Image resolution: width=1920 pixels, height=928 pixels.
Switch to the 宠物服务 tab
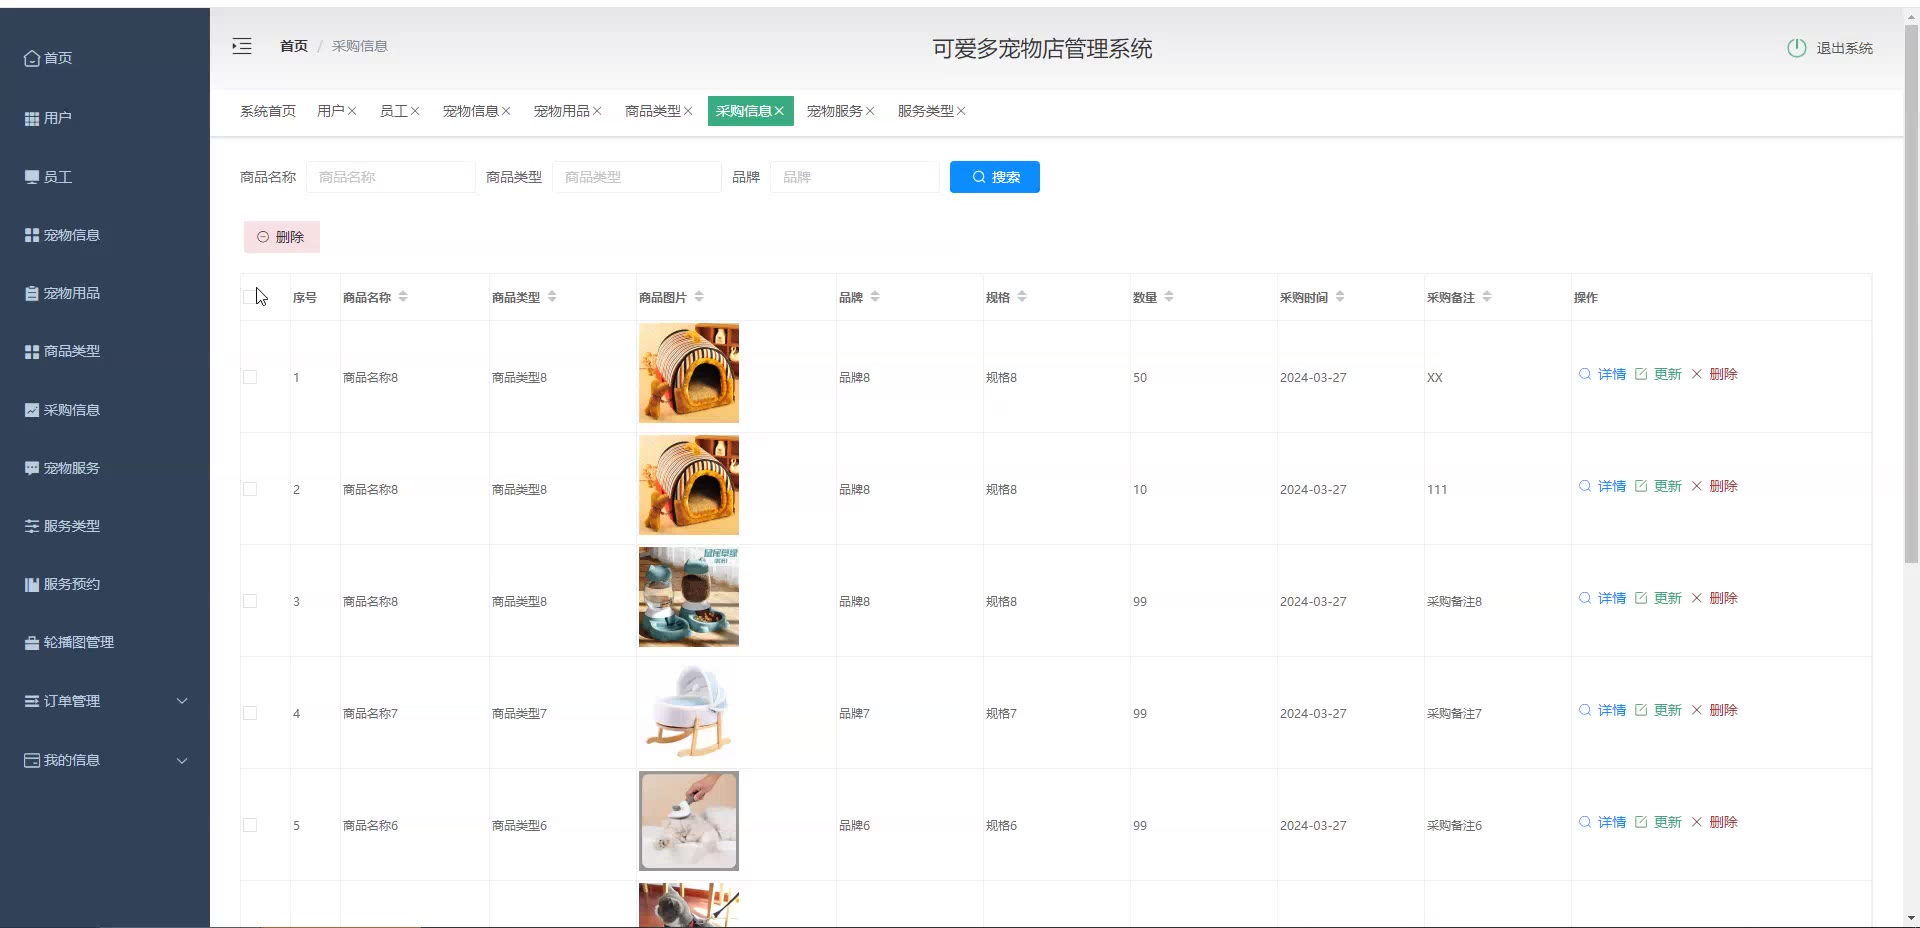click(835, 111)
